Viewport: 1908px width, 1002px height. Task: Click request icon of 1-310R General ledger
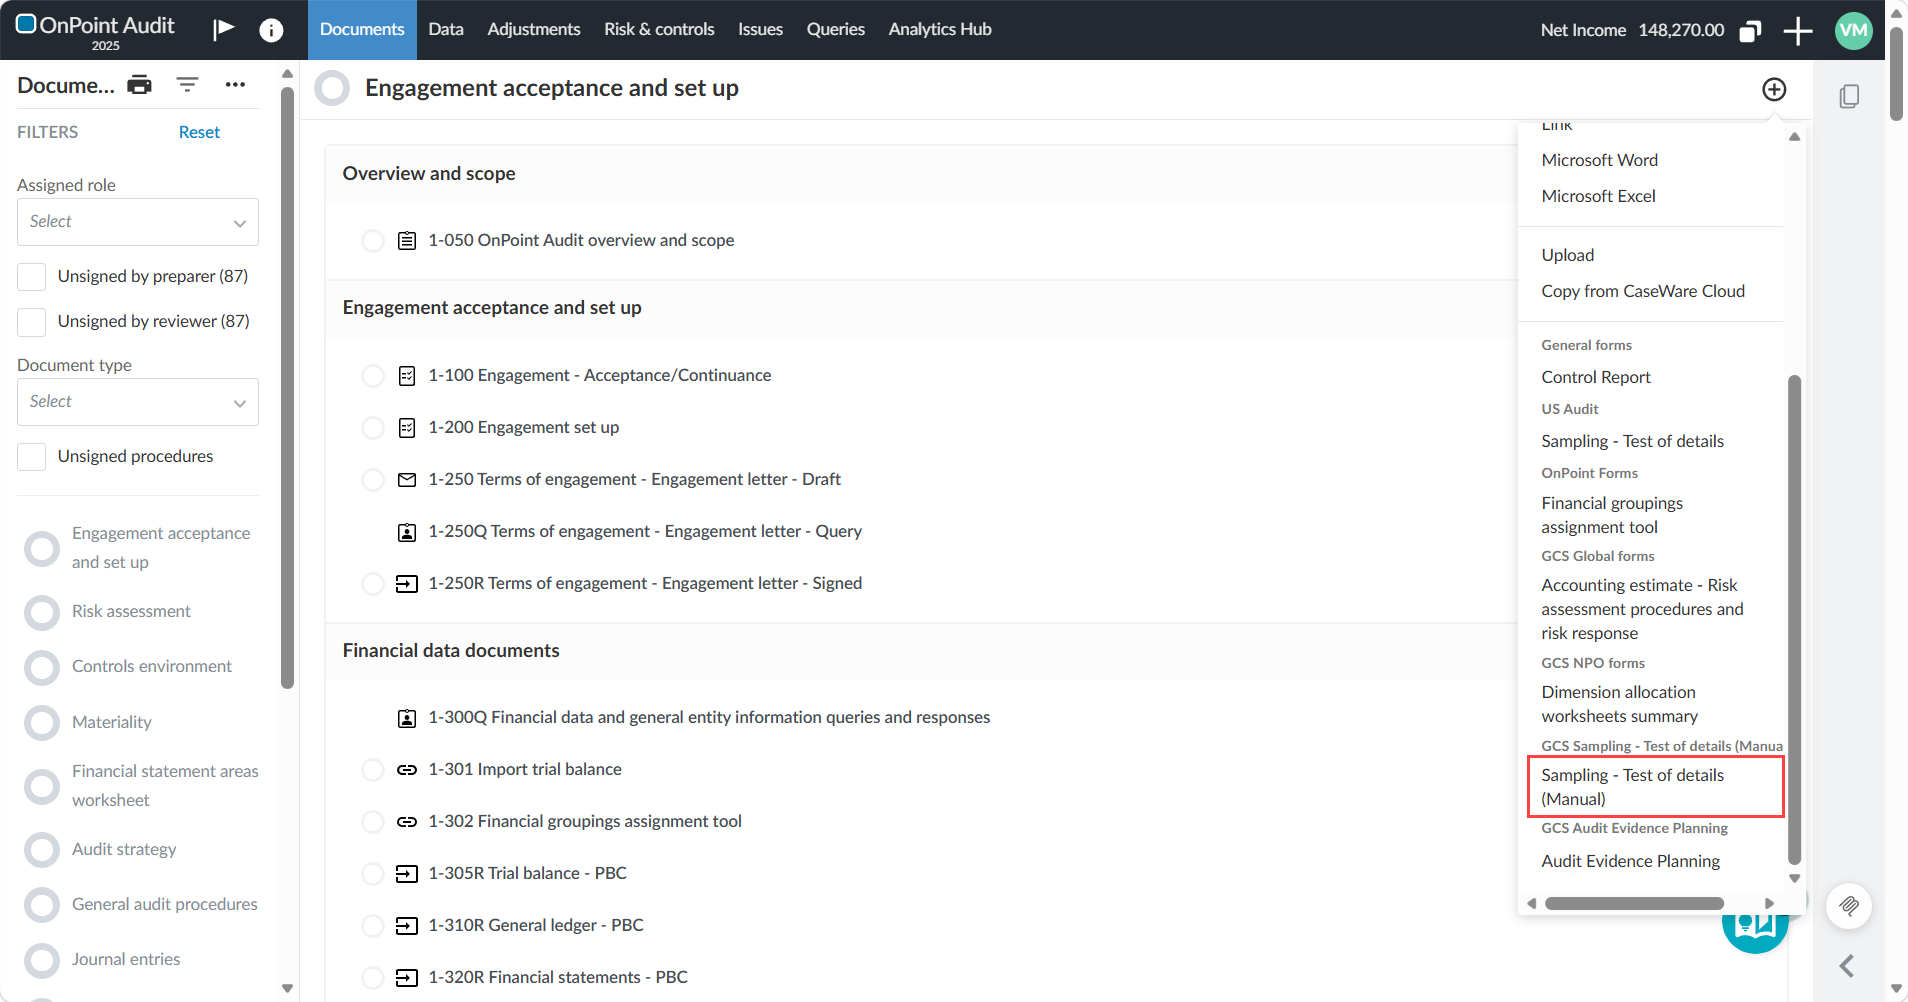coord(407,926)
